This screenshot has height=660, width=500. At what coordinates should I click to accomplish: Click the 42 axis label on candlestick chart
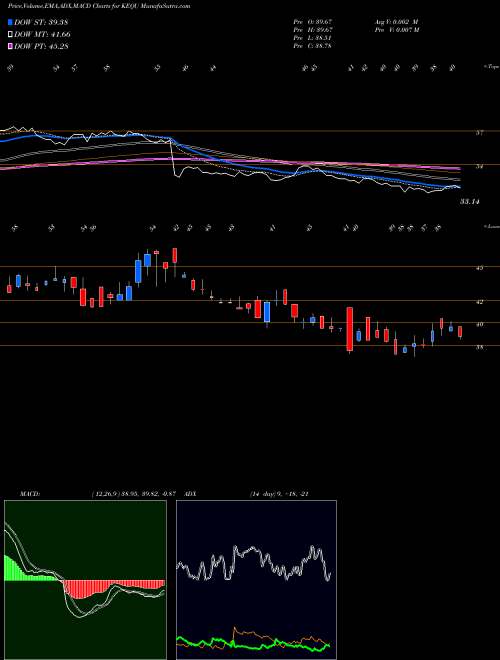(x=479, y=302)
